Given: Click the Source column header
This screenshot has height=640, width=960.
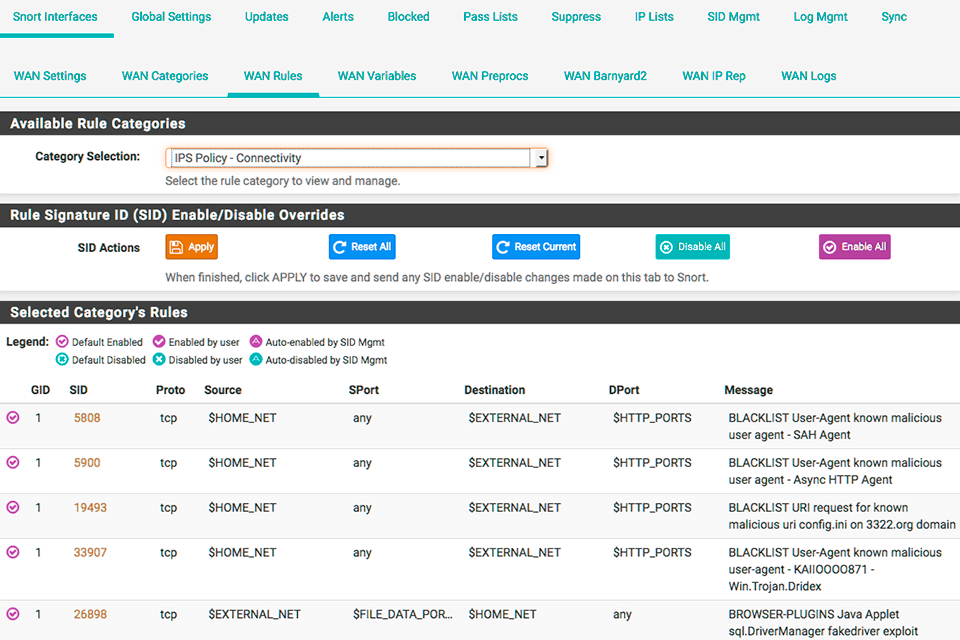Looking at the screenshot, I should coord(223,390).
